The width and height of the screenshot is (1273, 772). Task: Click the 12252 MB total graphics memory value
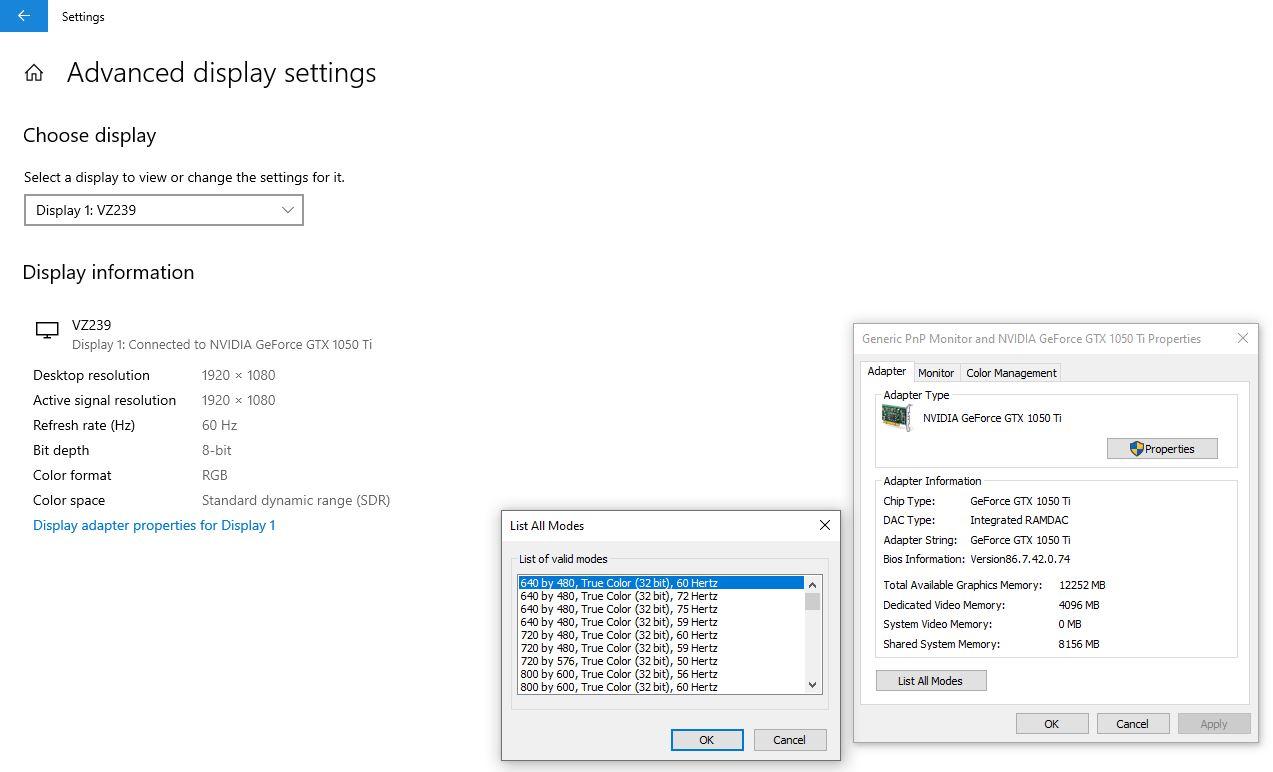pos(1082,585)
